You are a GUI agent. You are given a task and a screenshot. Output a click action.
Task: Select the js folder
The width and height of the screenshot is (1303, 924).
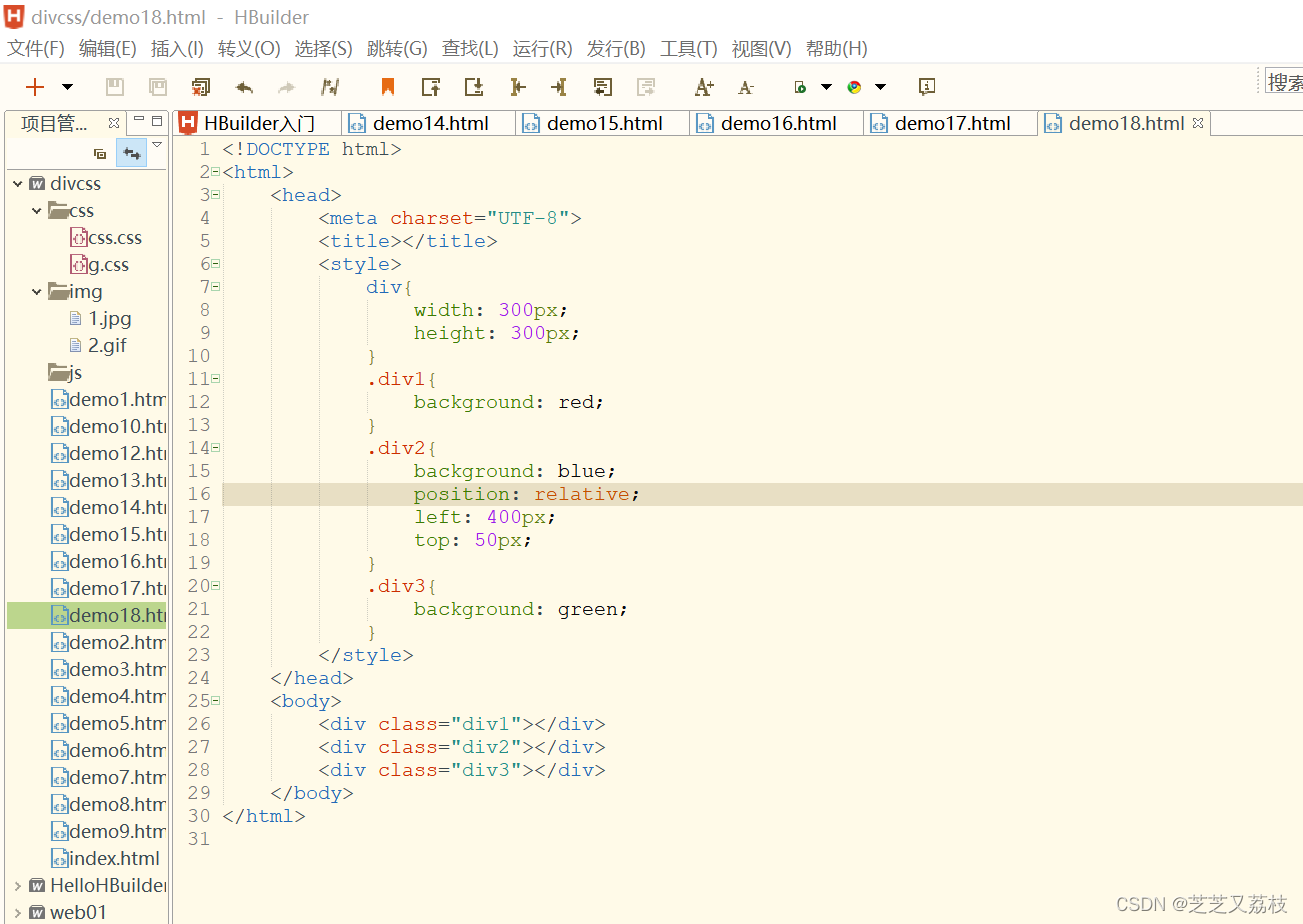pos(65,373)
